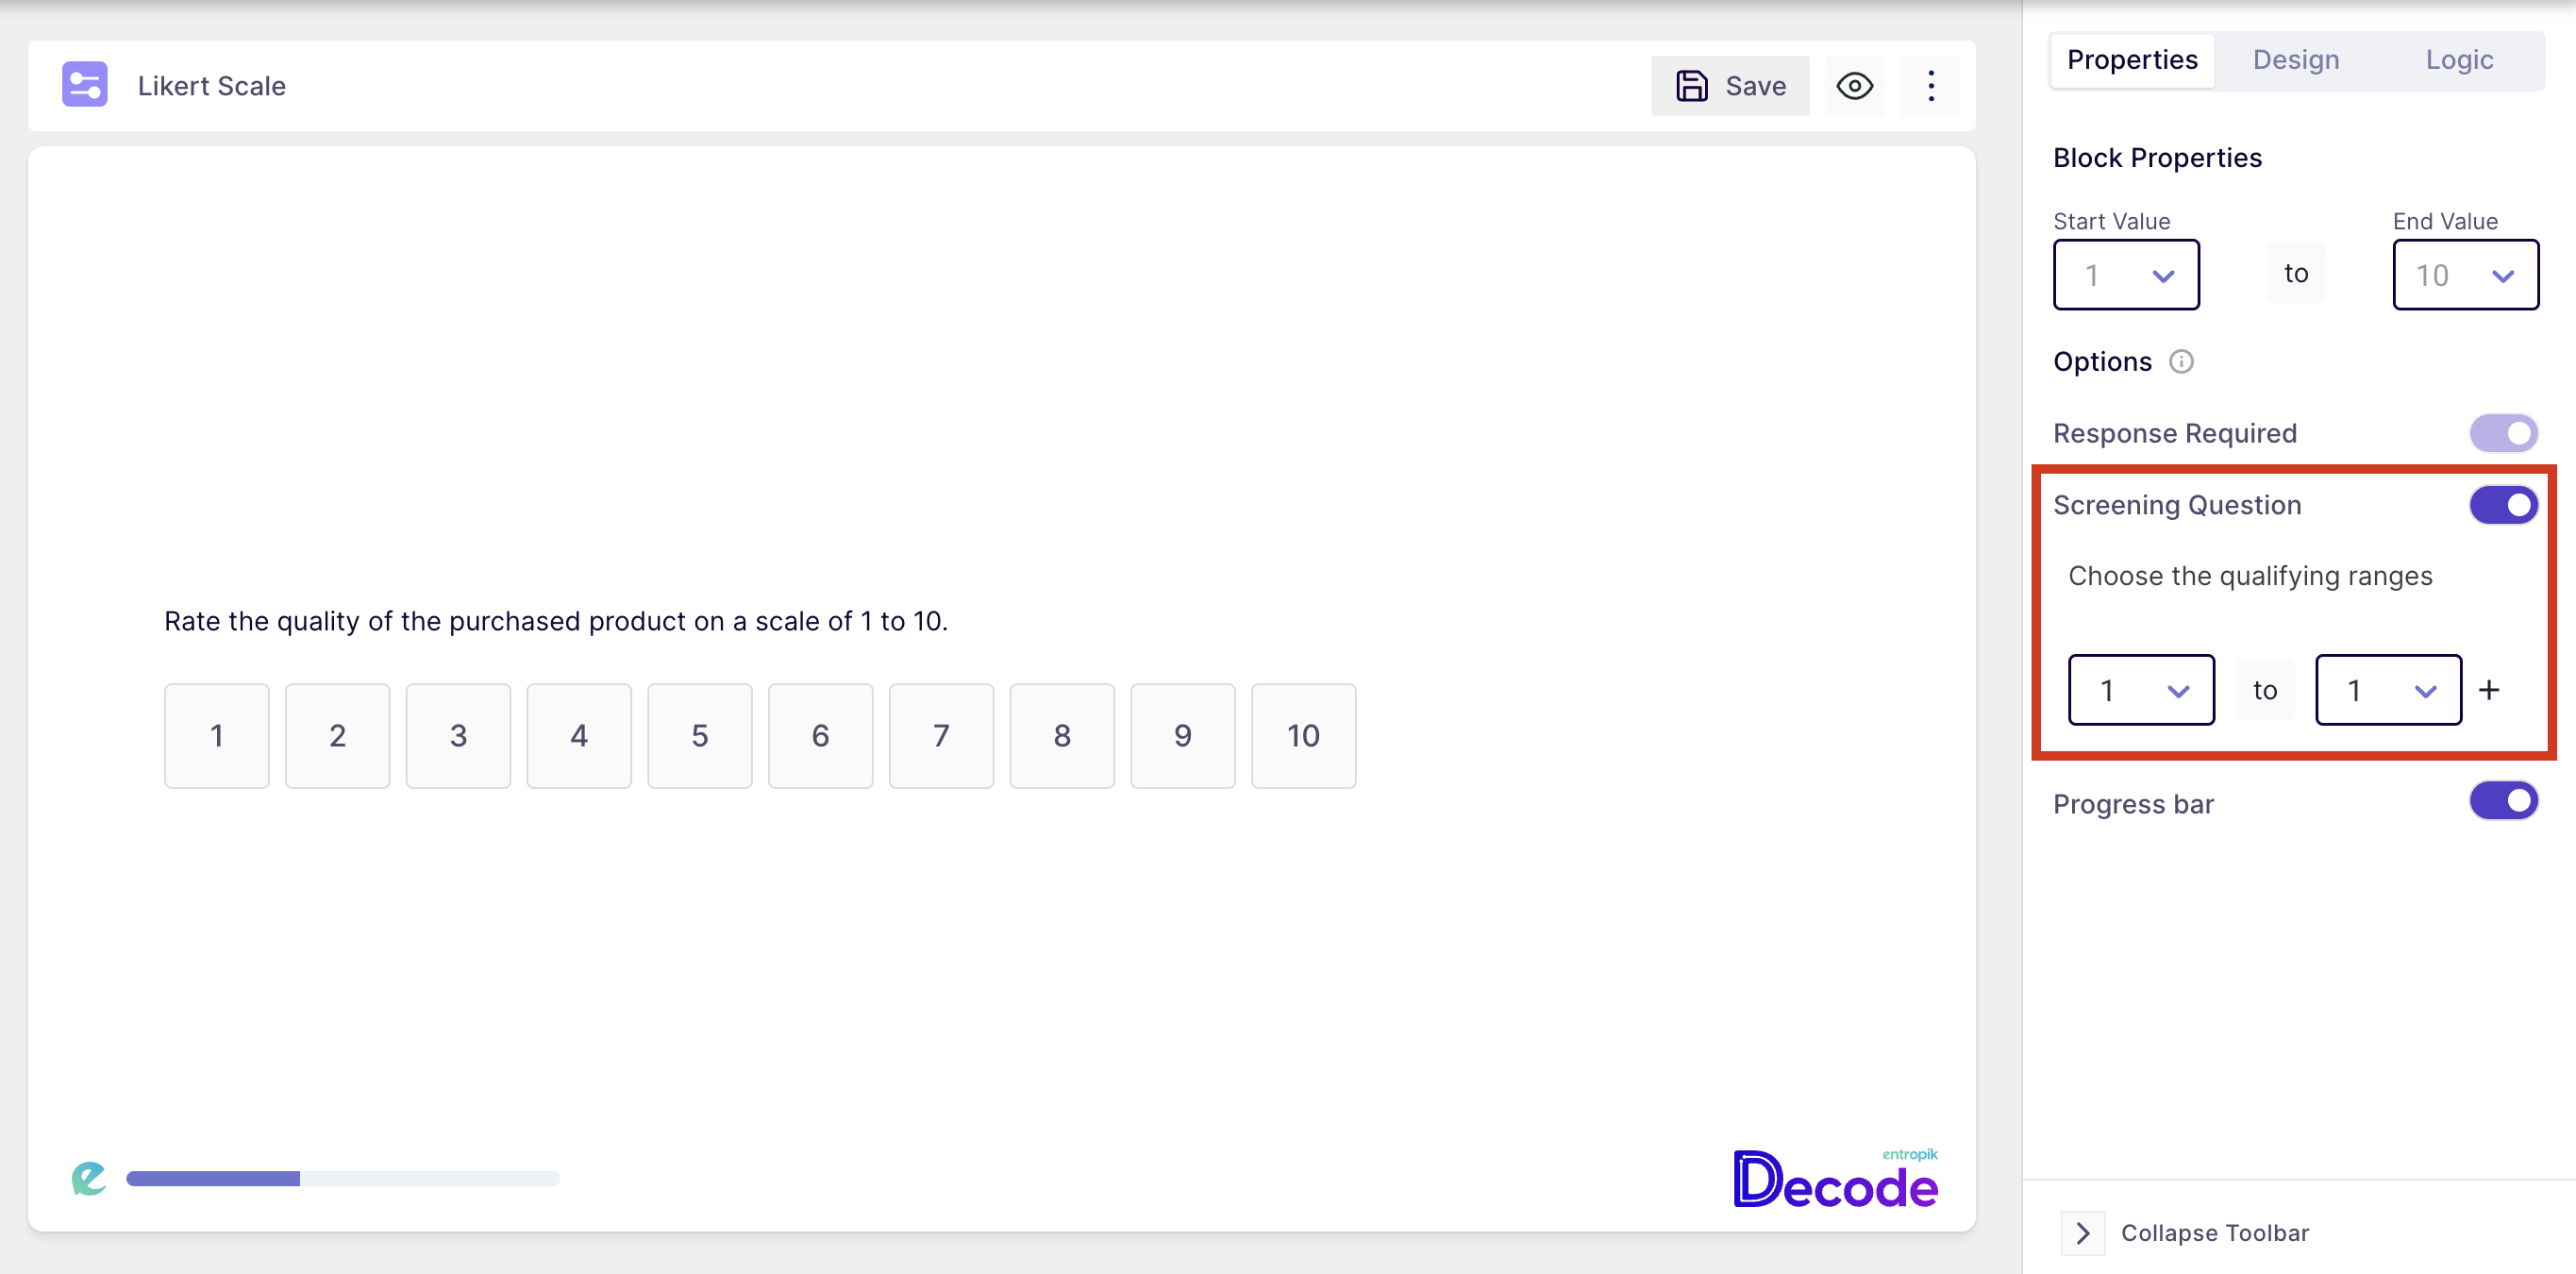2576x1274 pixels.
Task: Click the Likert Scale block icon
Action: coord(84,85)
